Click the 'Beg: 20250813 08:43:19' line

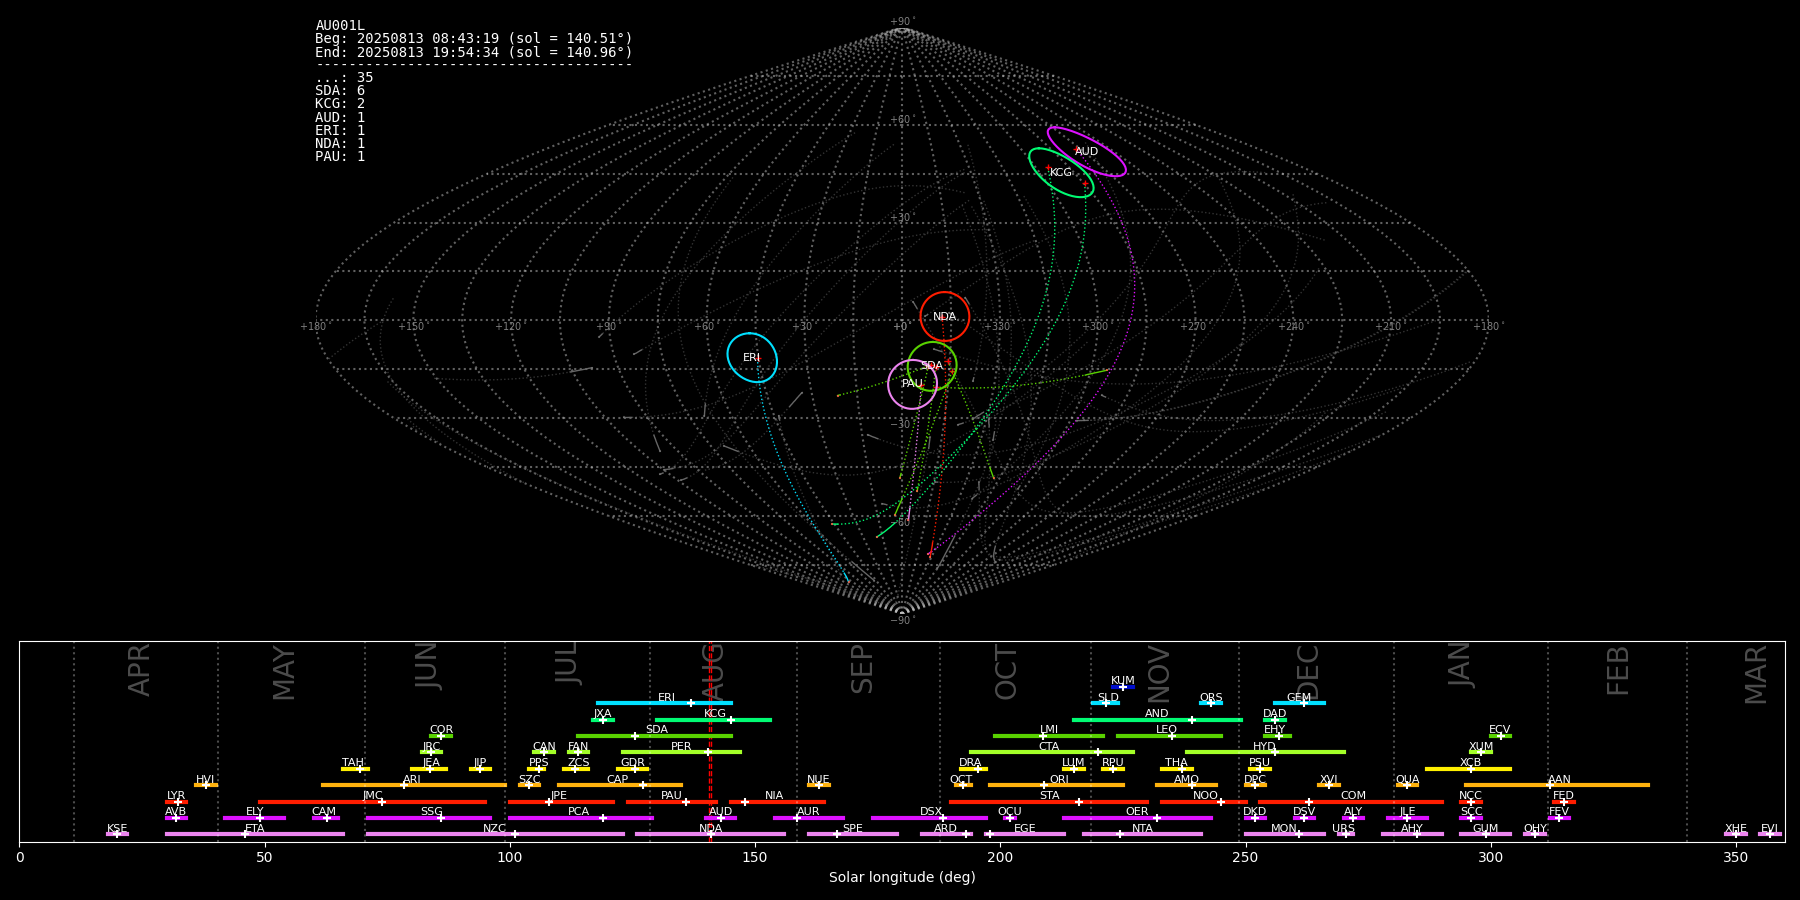[x=474, y=39]
